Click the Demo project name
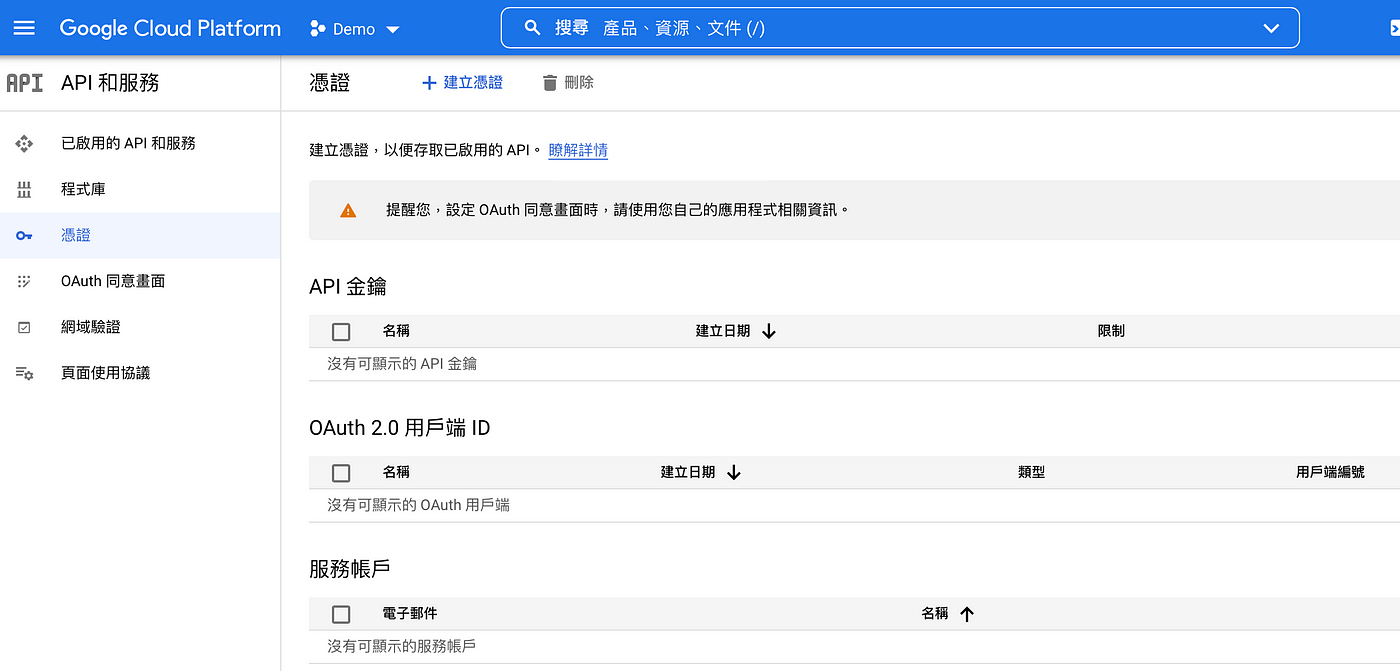1400x671 pixels. 354,29
